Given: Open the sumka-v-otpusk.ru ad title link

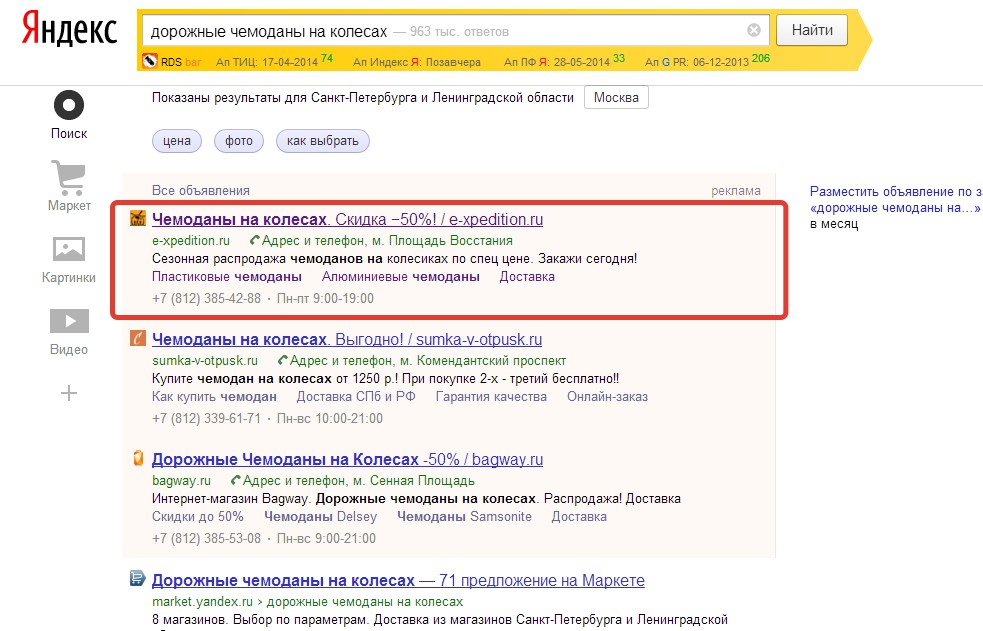Looking at the screenshot, I should pyautogui.click(x=347, y=340).
